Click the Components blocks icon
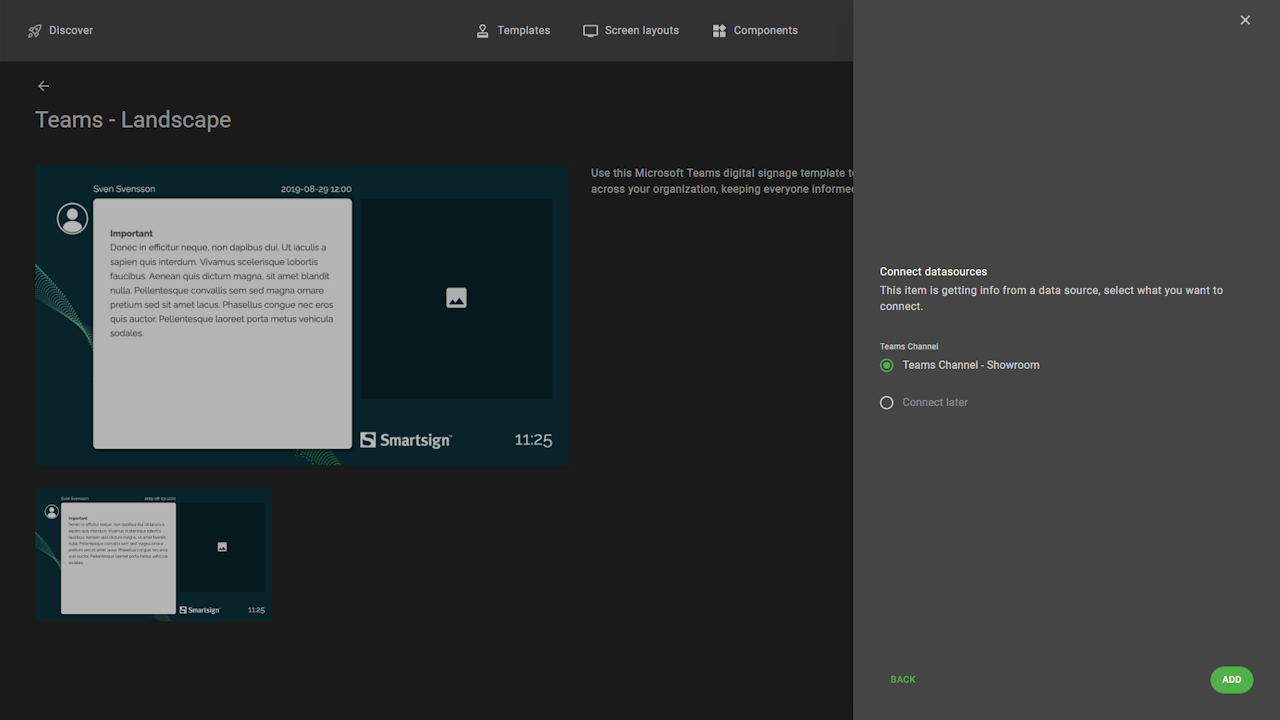Viewport: 1280px width, 720px height. pyautogui.click(x=719, y=31)
